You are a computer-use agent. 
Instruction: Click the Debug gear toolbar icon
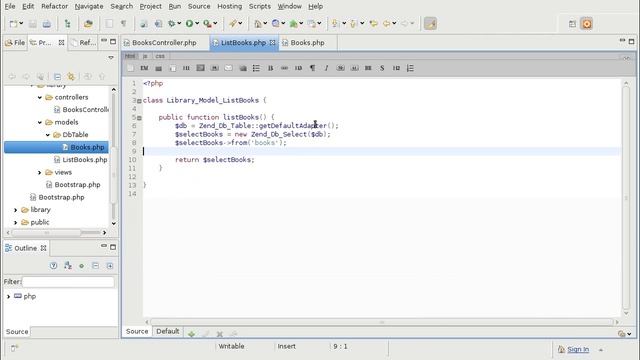click(x=172, y=24)
